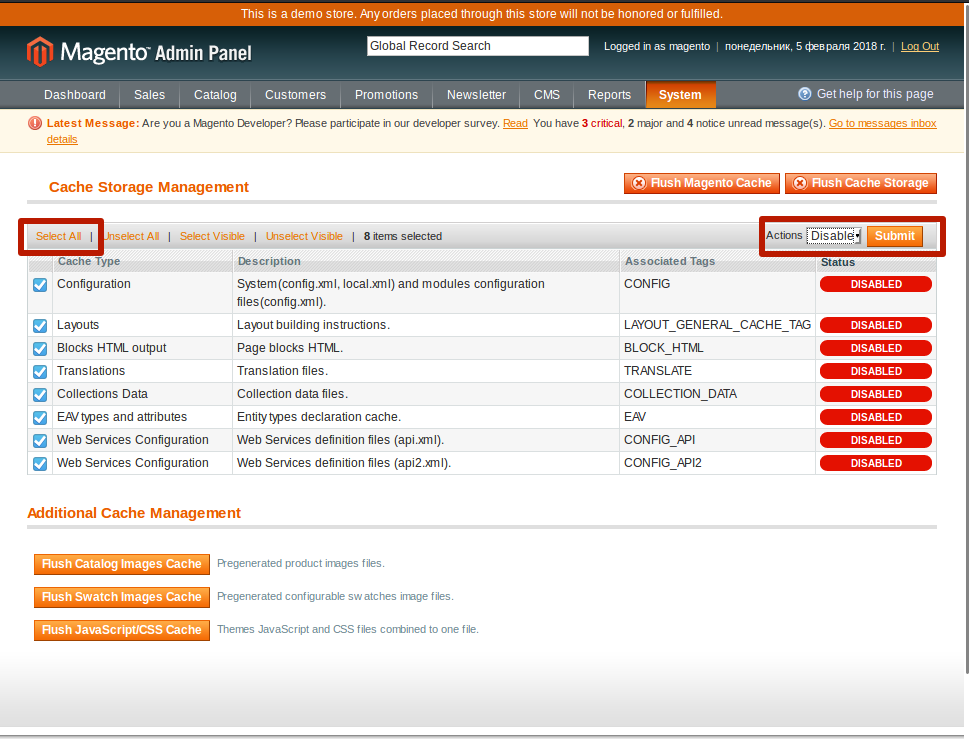Click the Select All link

tap(58, 236)
